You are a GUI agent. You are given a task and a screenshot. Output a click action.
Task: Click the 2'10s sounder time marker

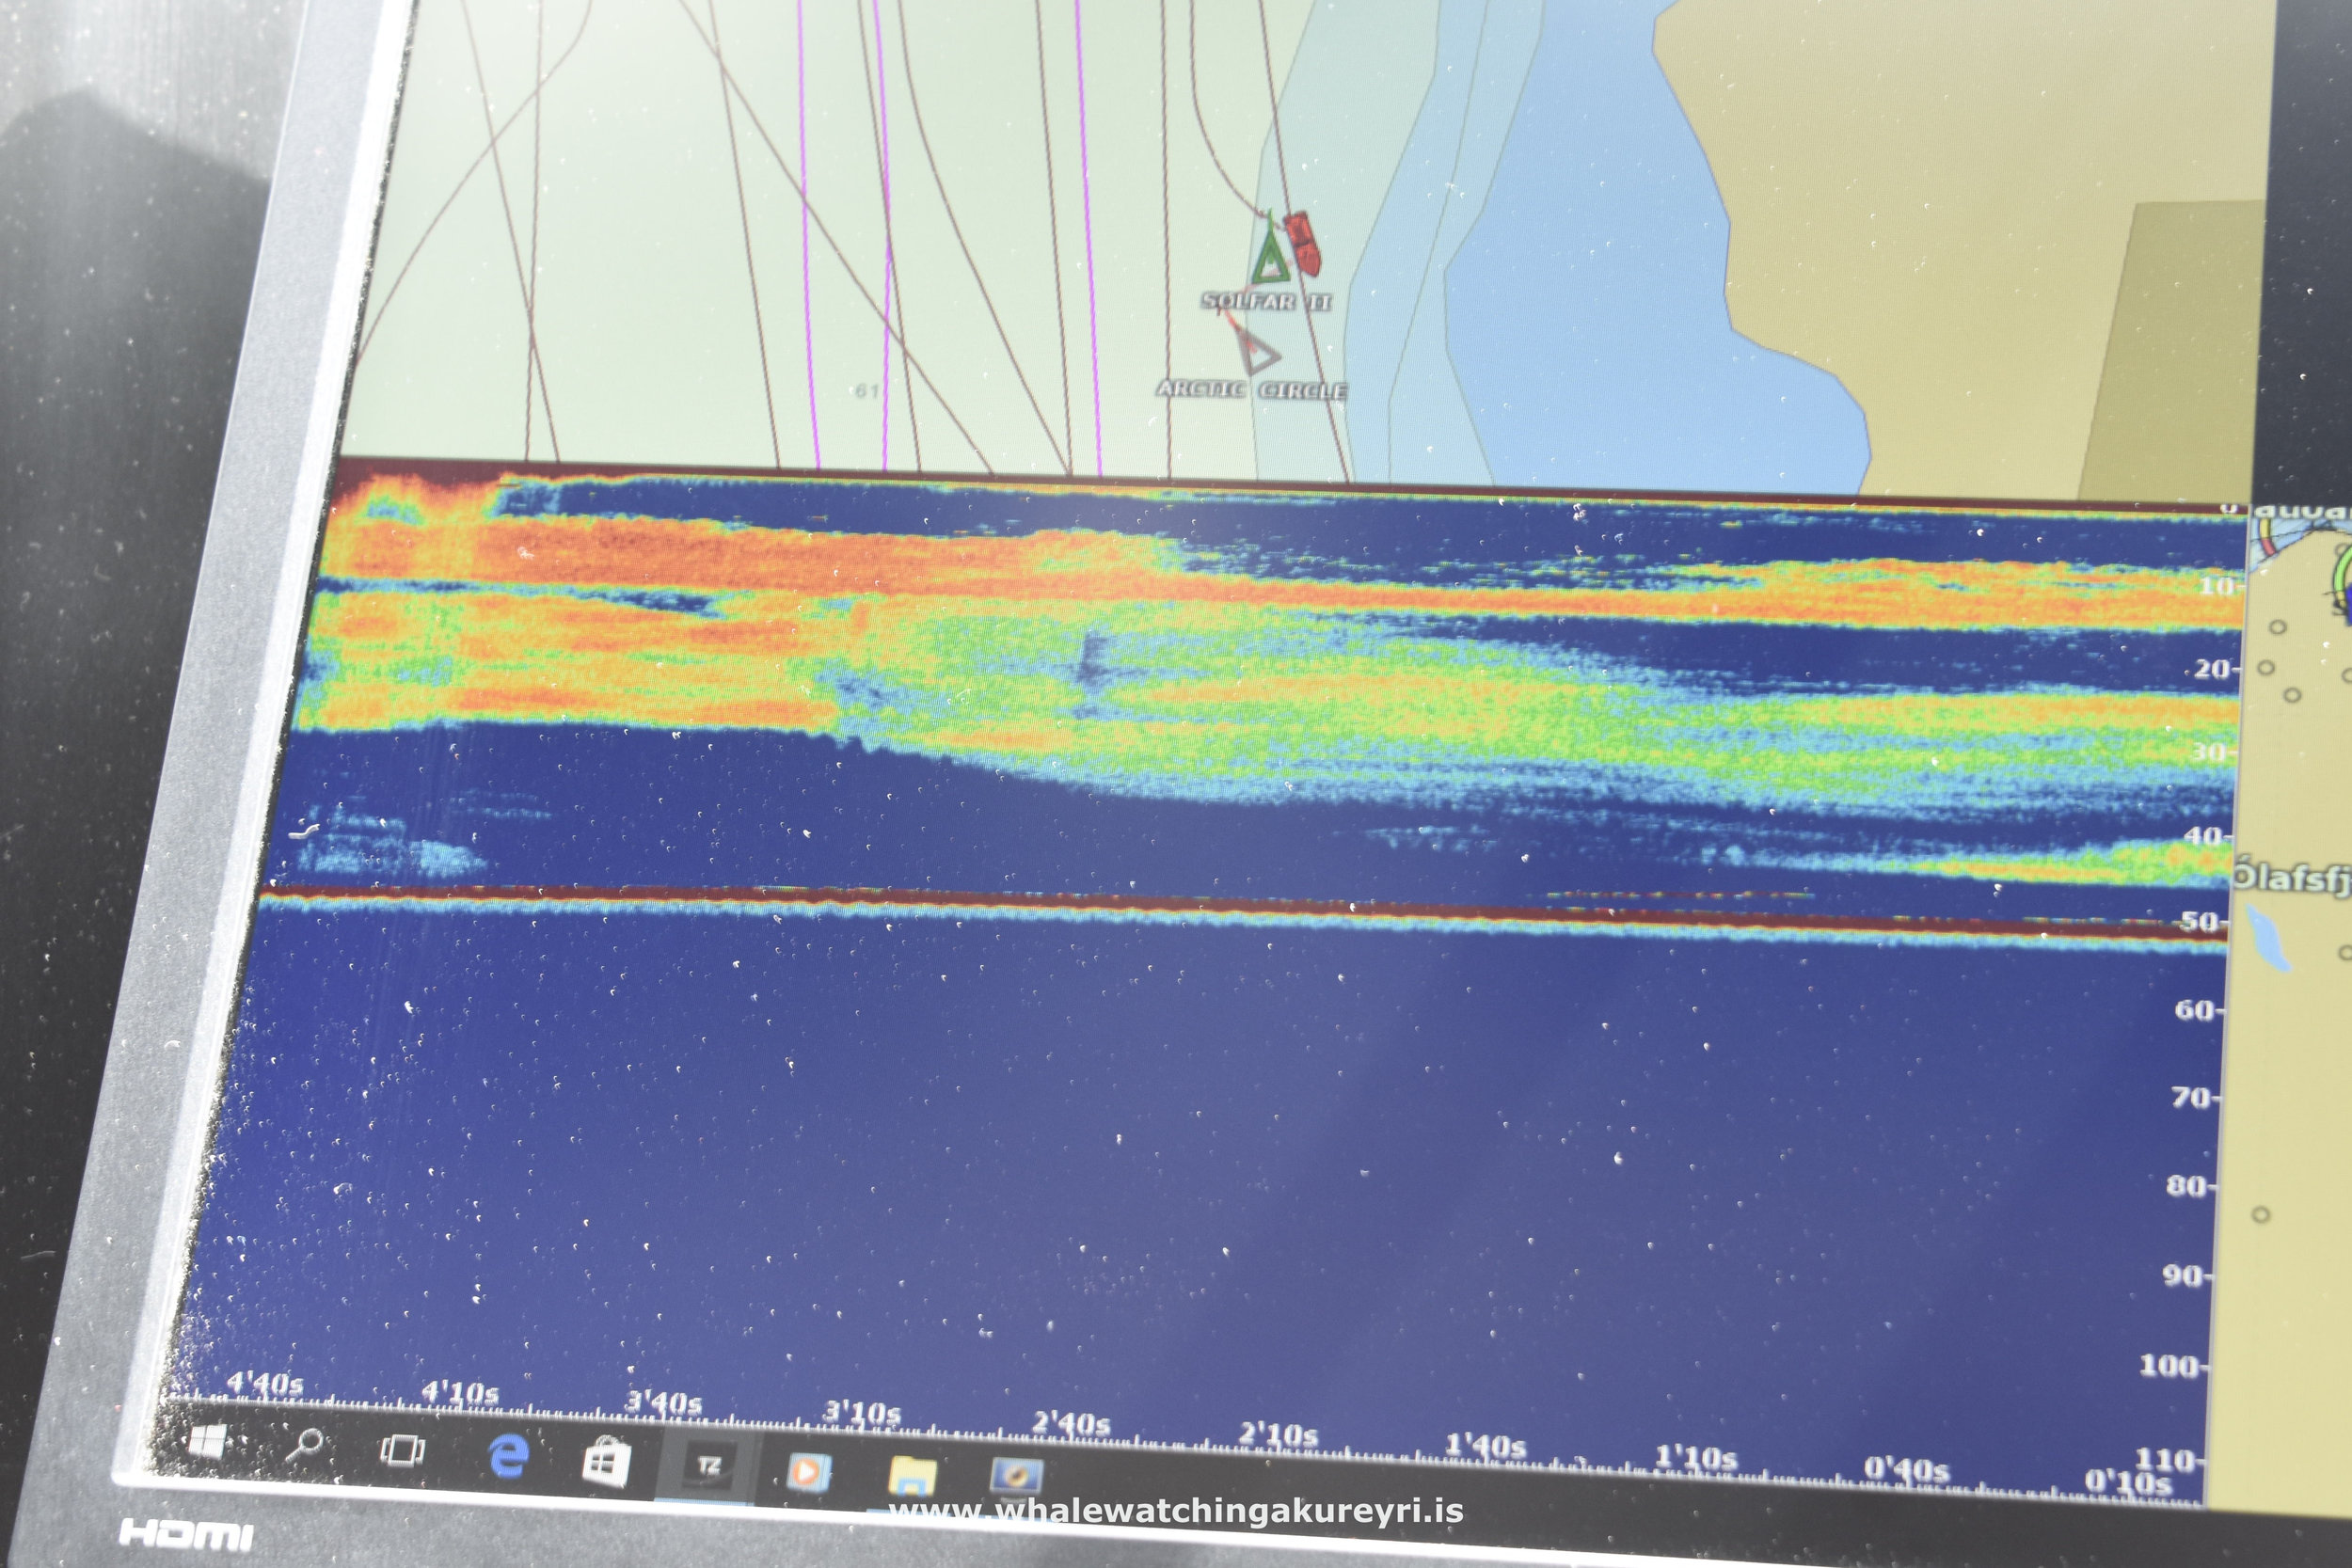[x=1277, y=1435]
